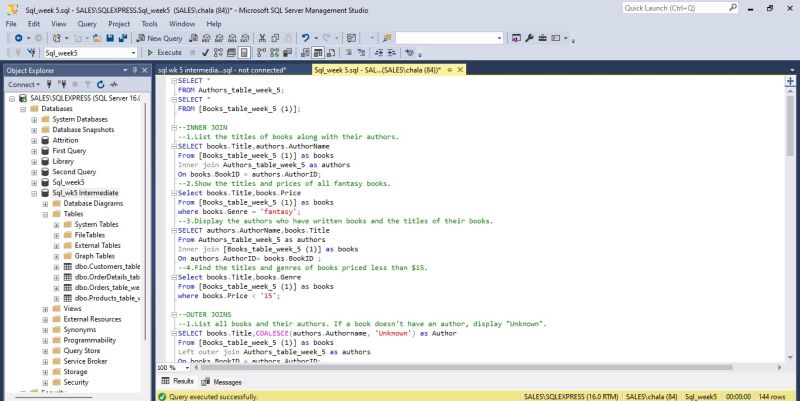Screen dimensions: 800x401
Task: Collapse the Tables folder node
Action: tap(46, 214)
